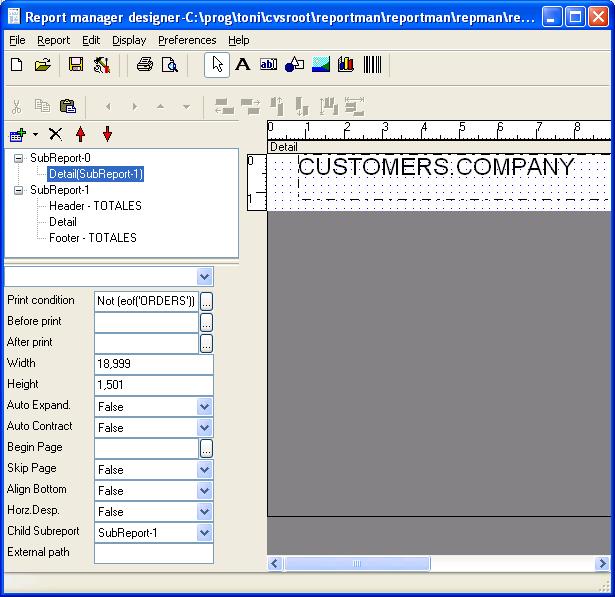
Task: Open Print preview magnifier icon
Action: [170, 65]
